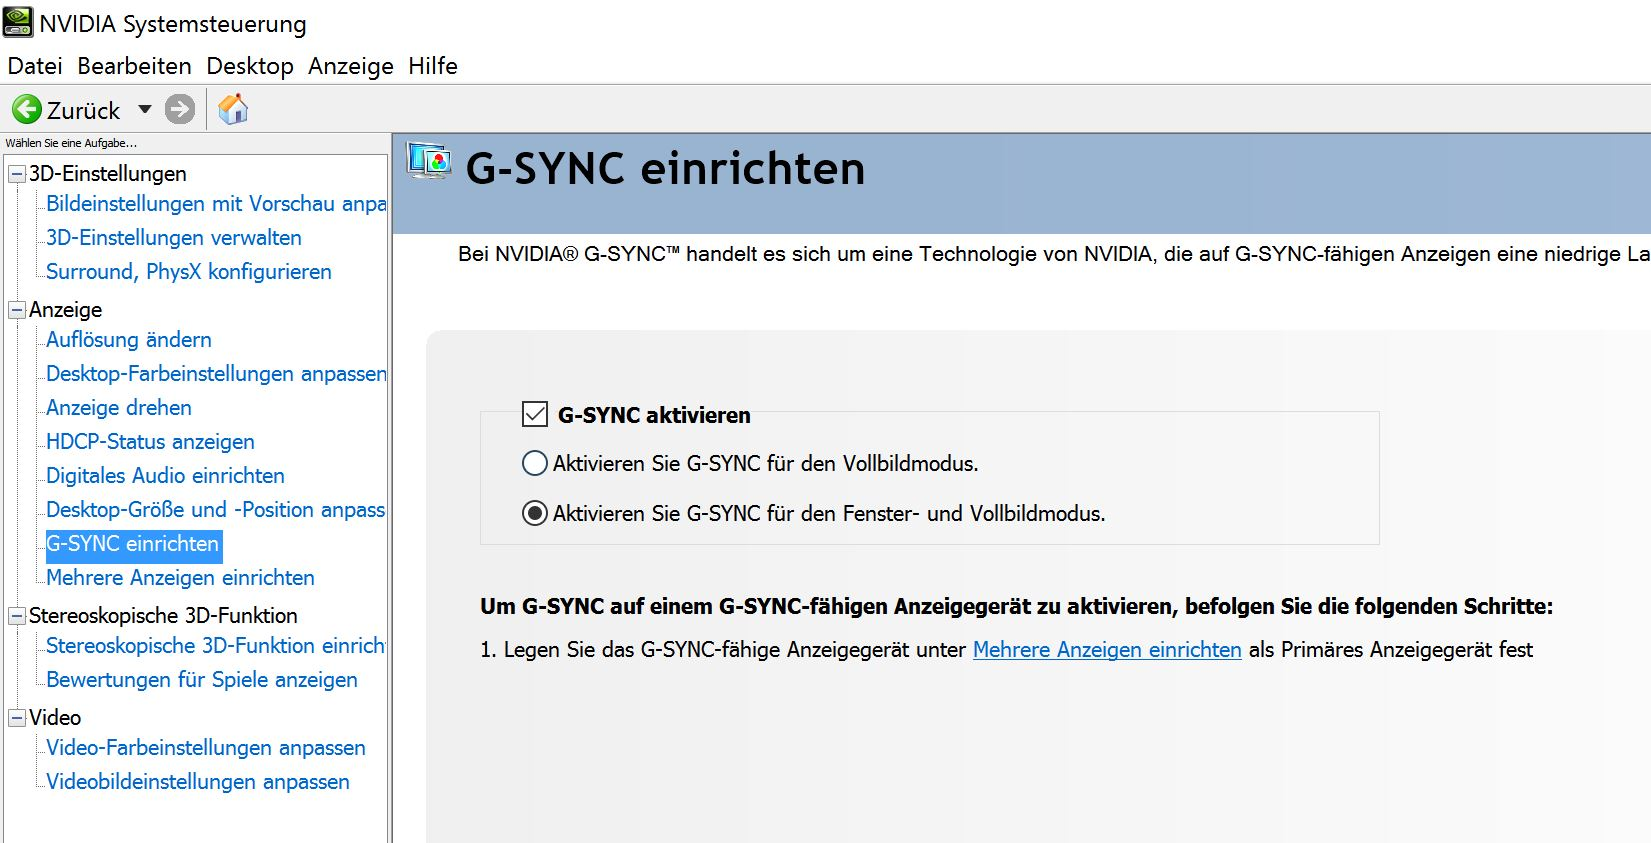Open 3D-Einstellungen verwalten
1651x843 pixels.
tap(174, 238)
